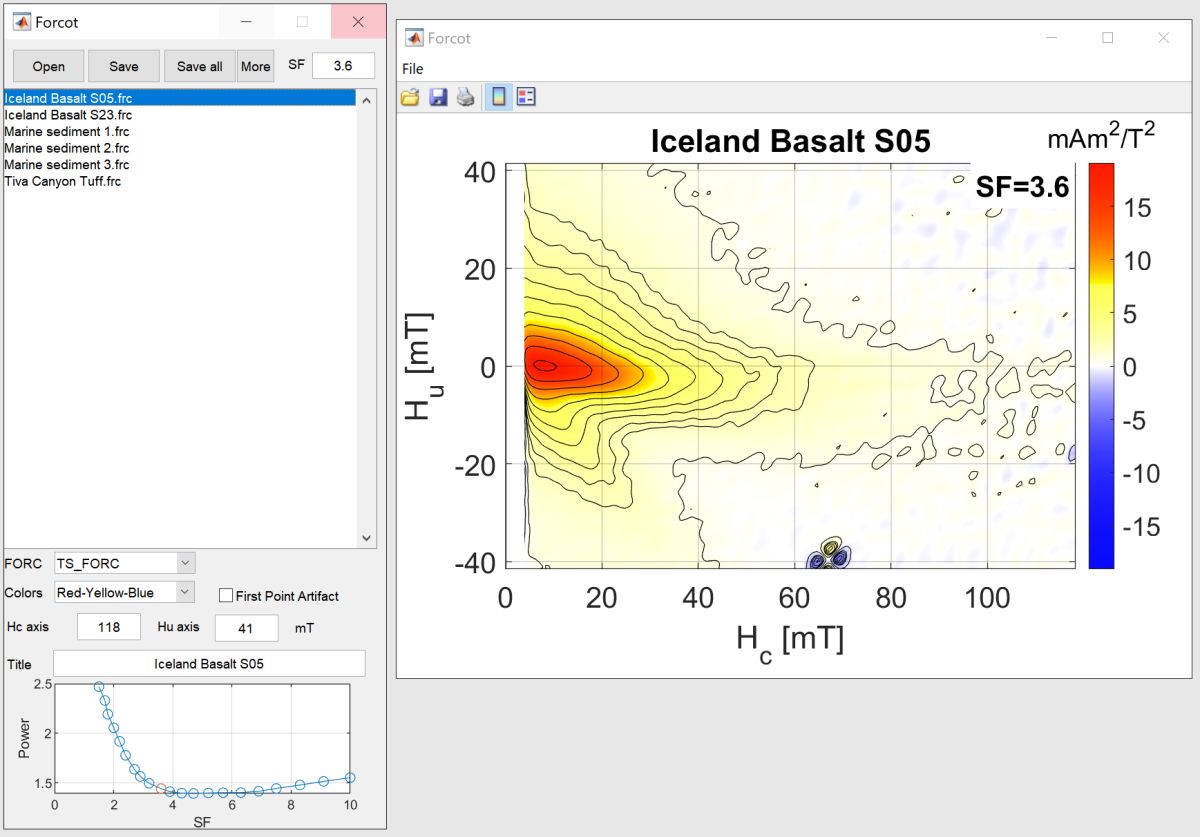Click the Open file icon in figure toolbar

[410, 97]
